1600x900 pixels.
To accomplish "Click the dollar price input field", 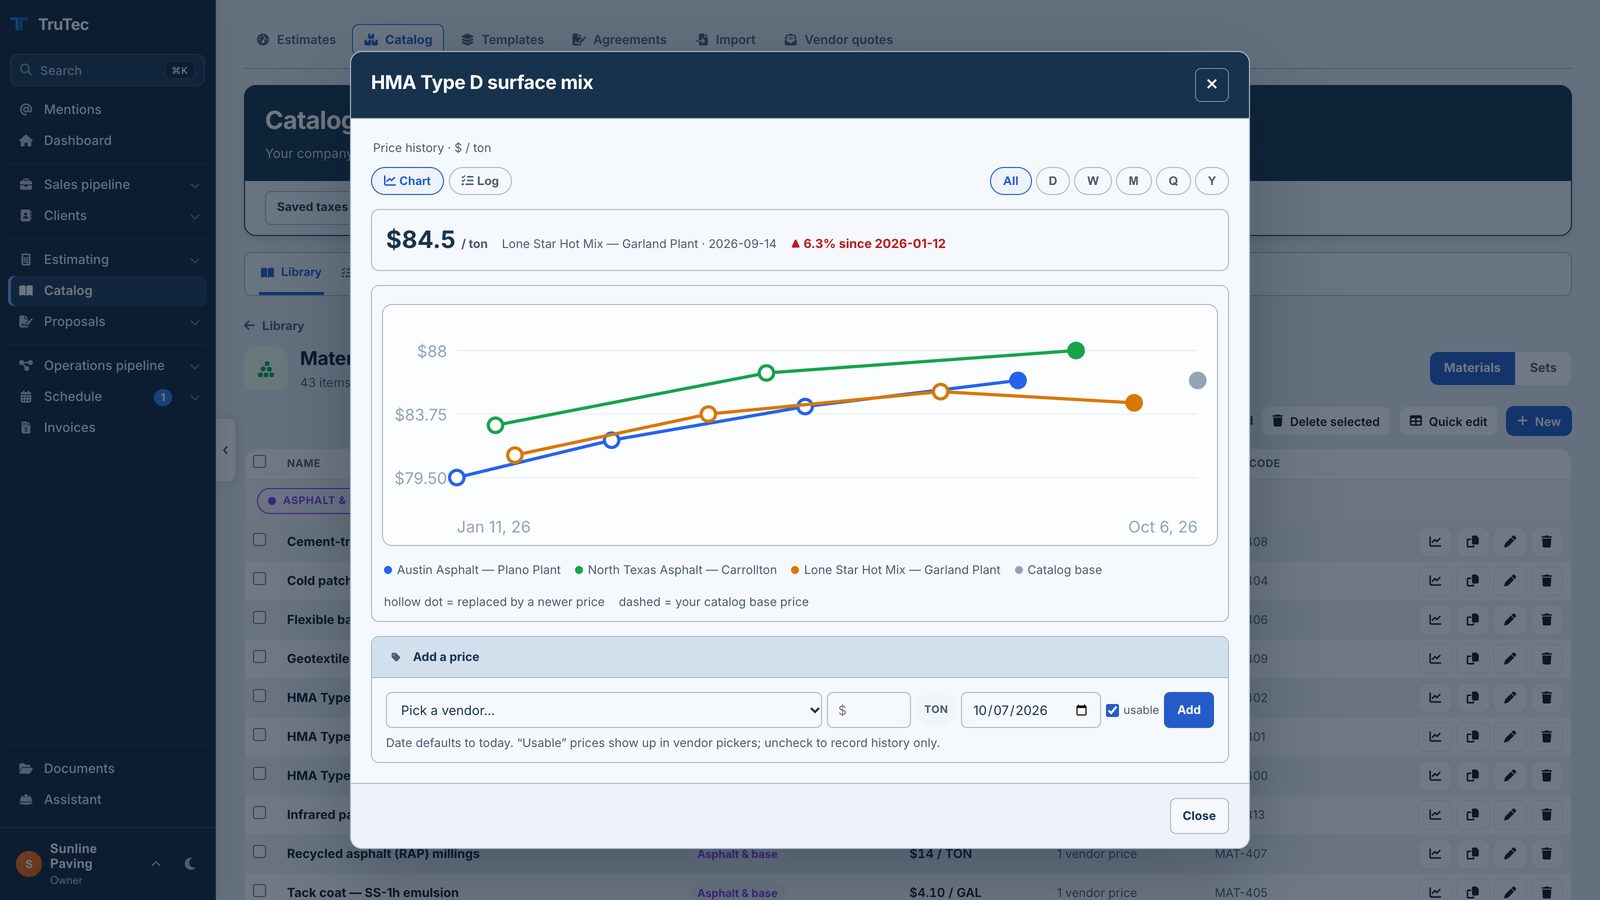I will (869, 710).
